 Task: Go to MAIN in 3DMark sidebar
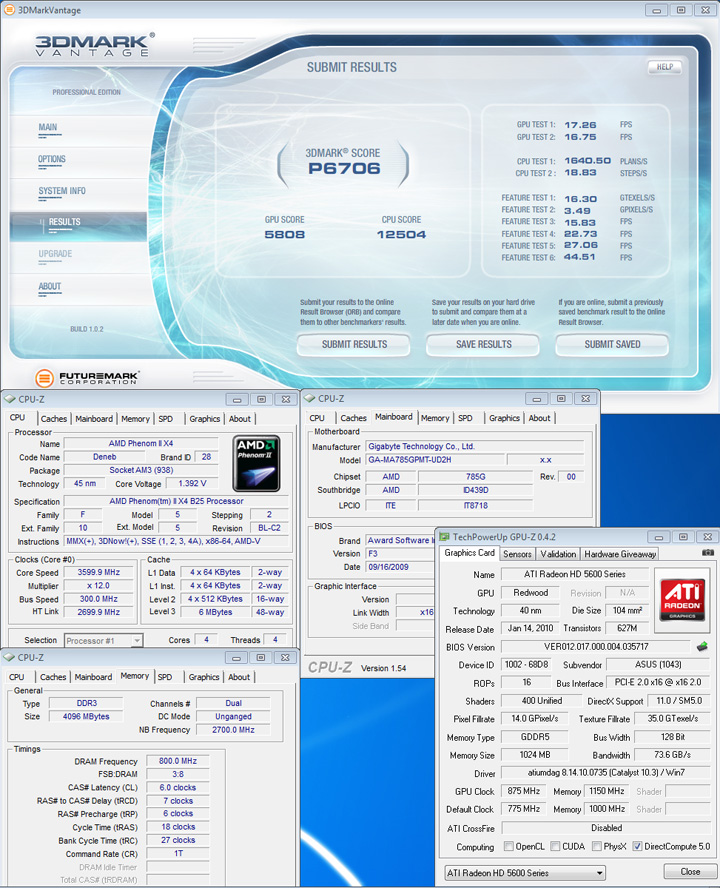coord(48,127)
